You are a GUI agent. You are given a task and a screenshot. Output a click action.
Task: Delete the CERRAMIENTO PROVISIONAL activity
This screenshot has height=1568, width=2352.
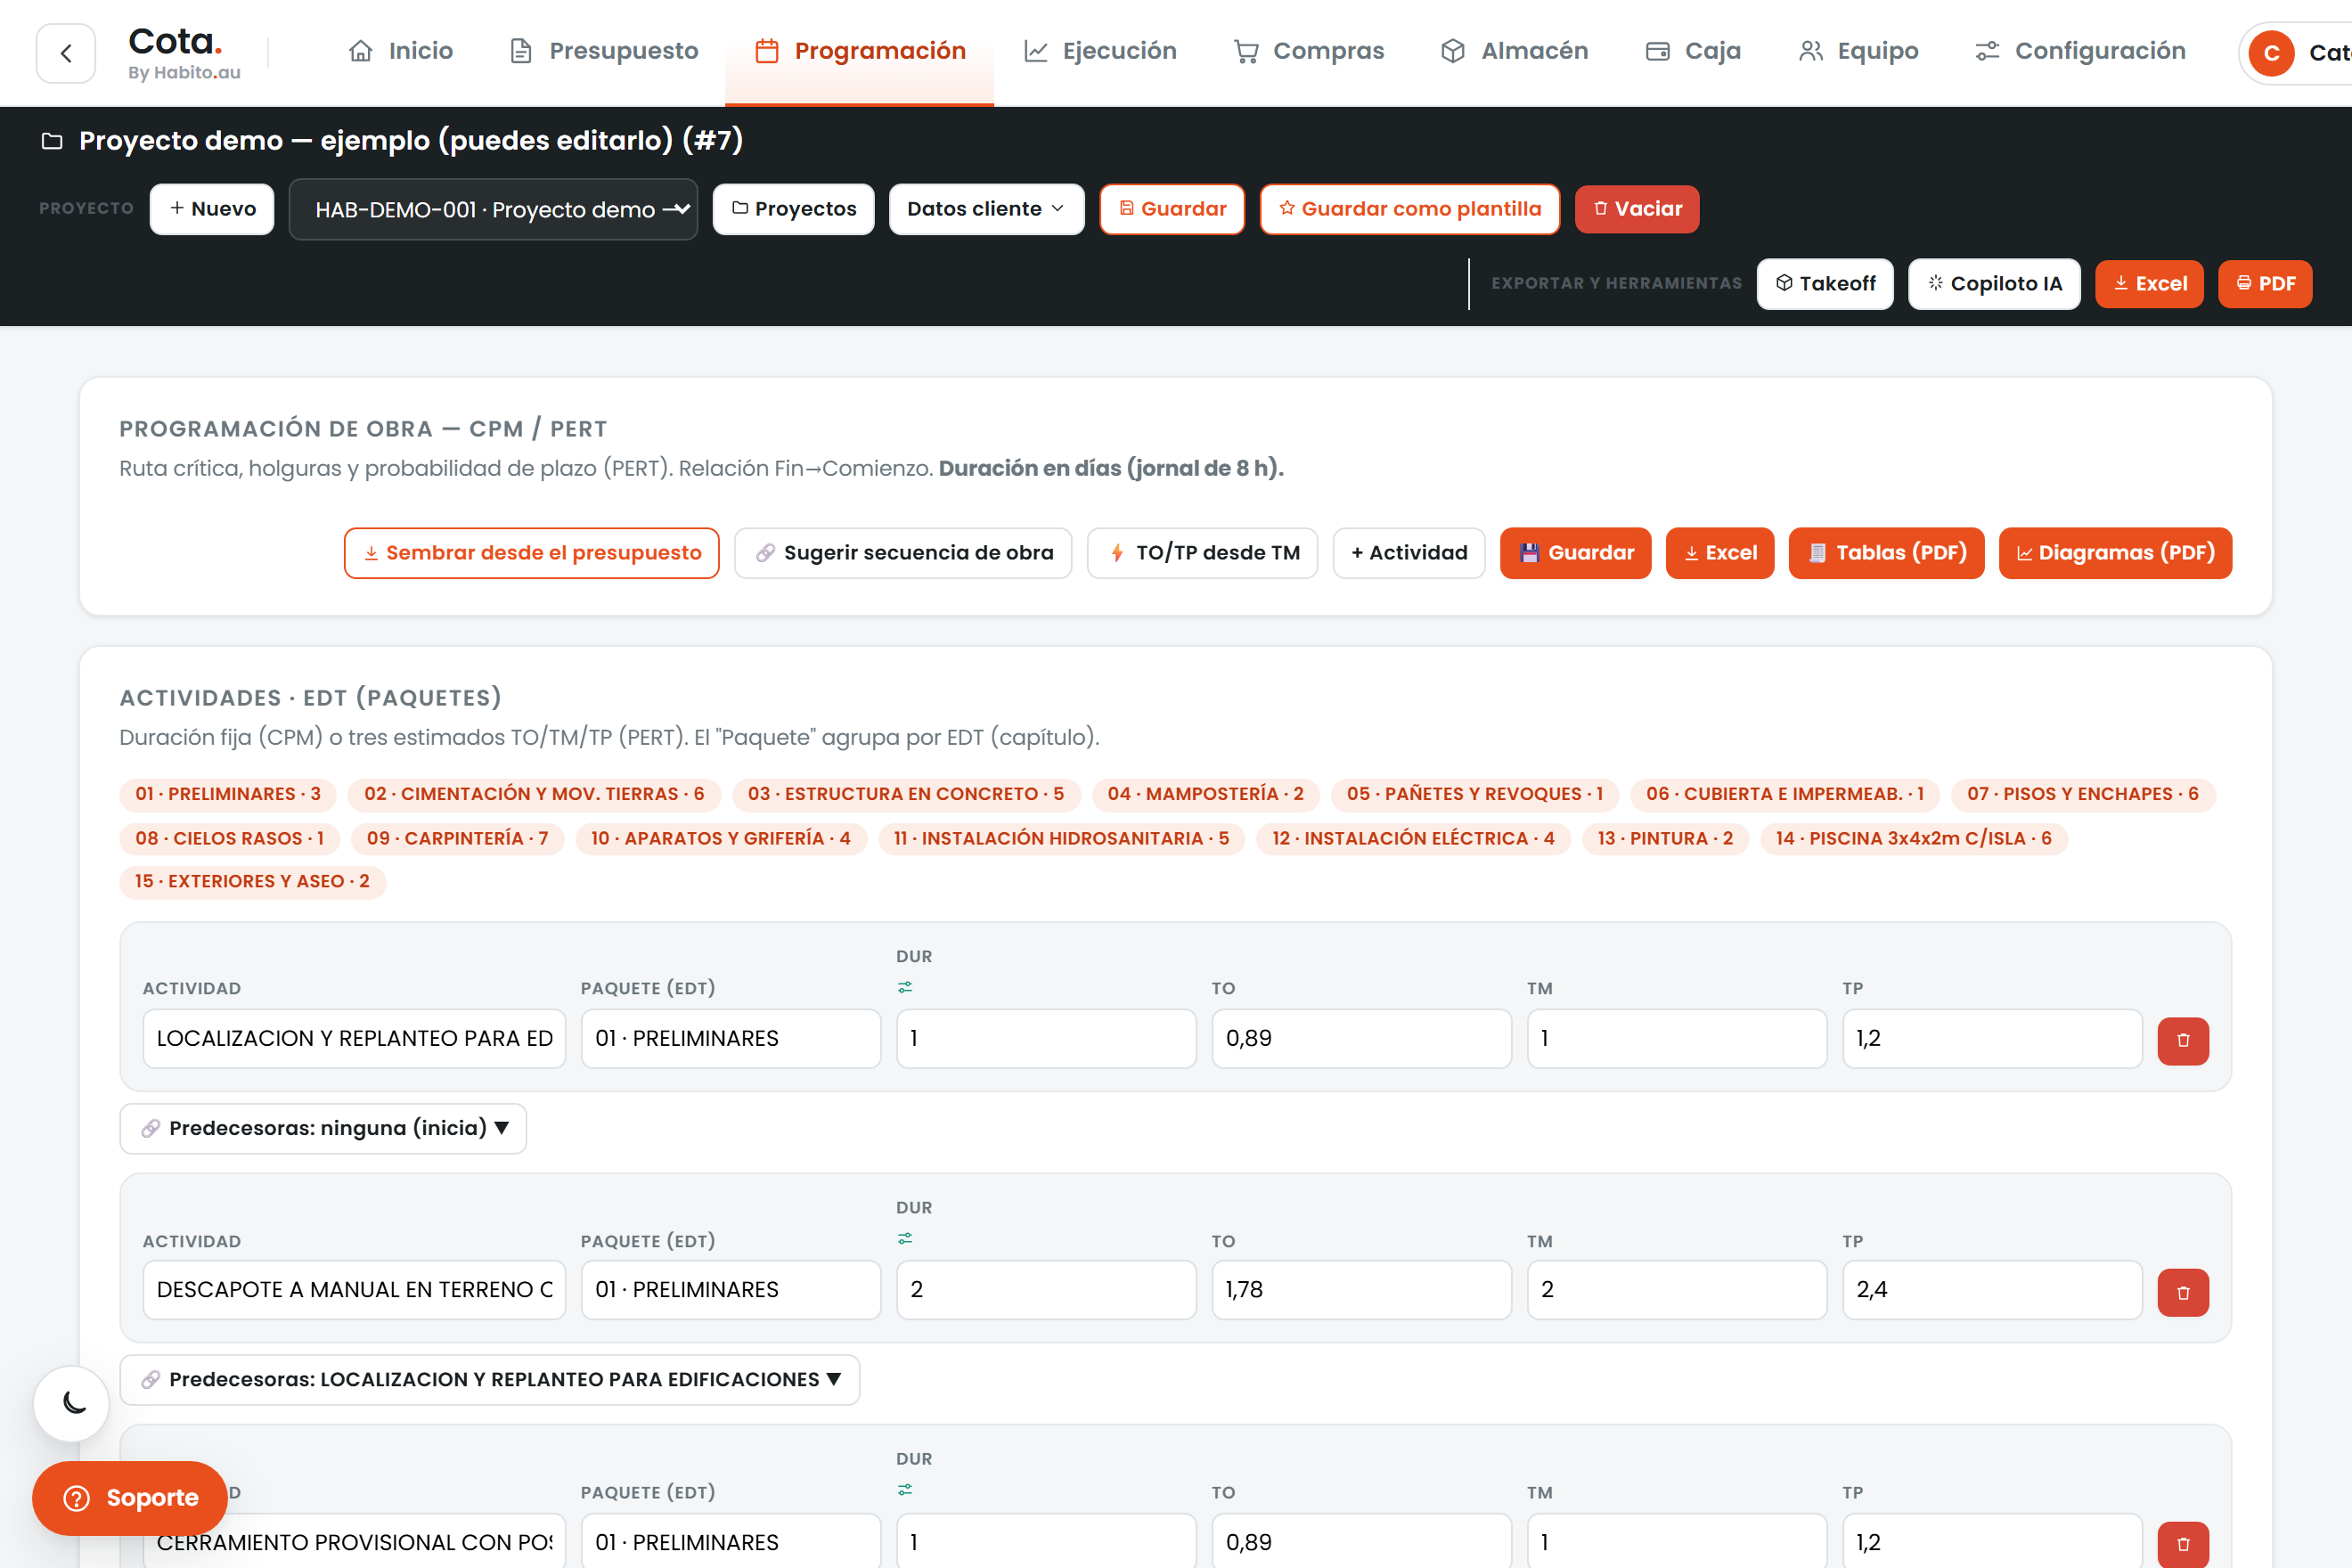tap(2183, 1545)
